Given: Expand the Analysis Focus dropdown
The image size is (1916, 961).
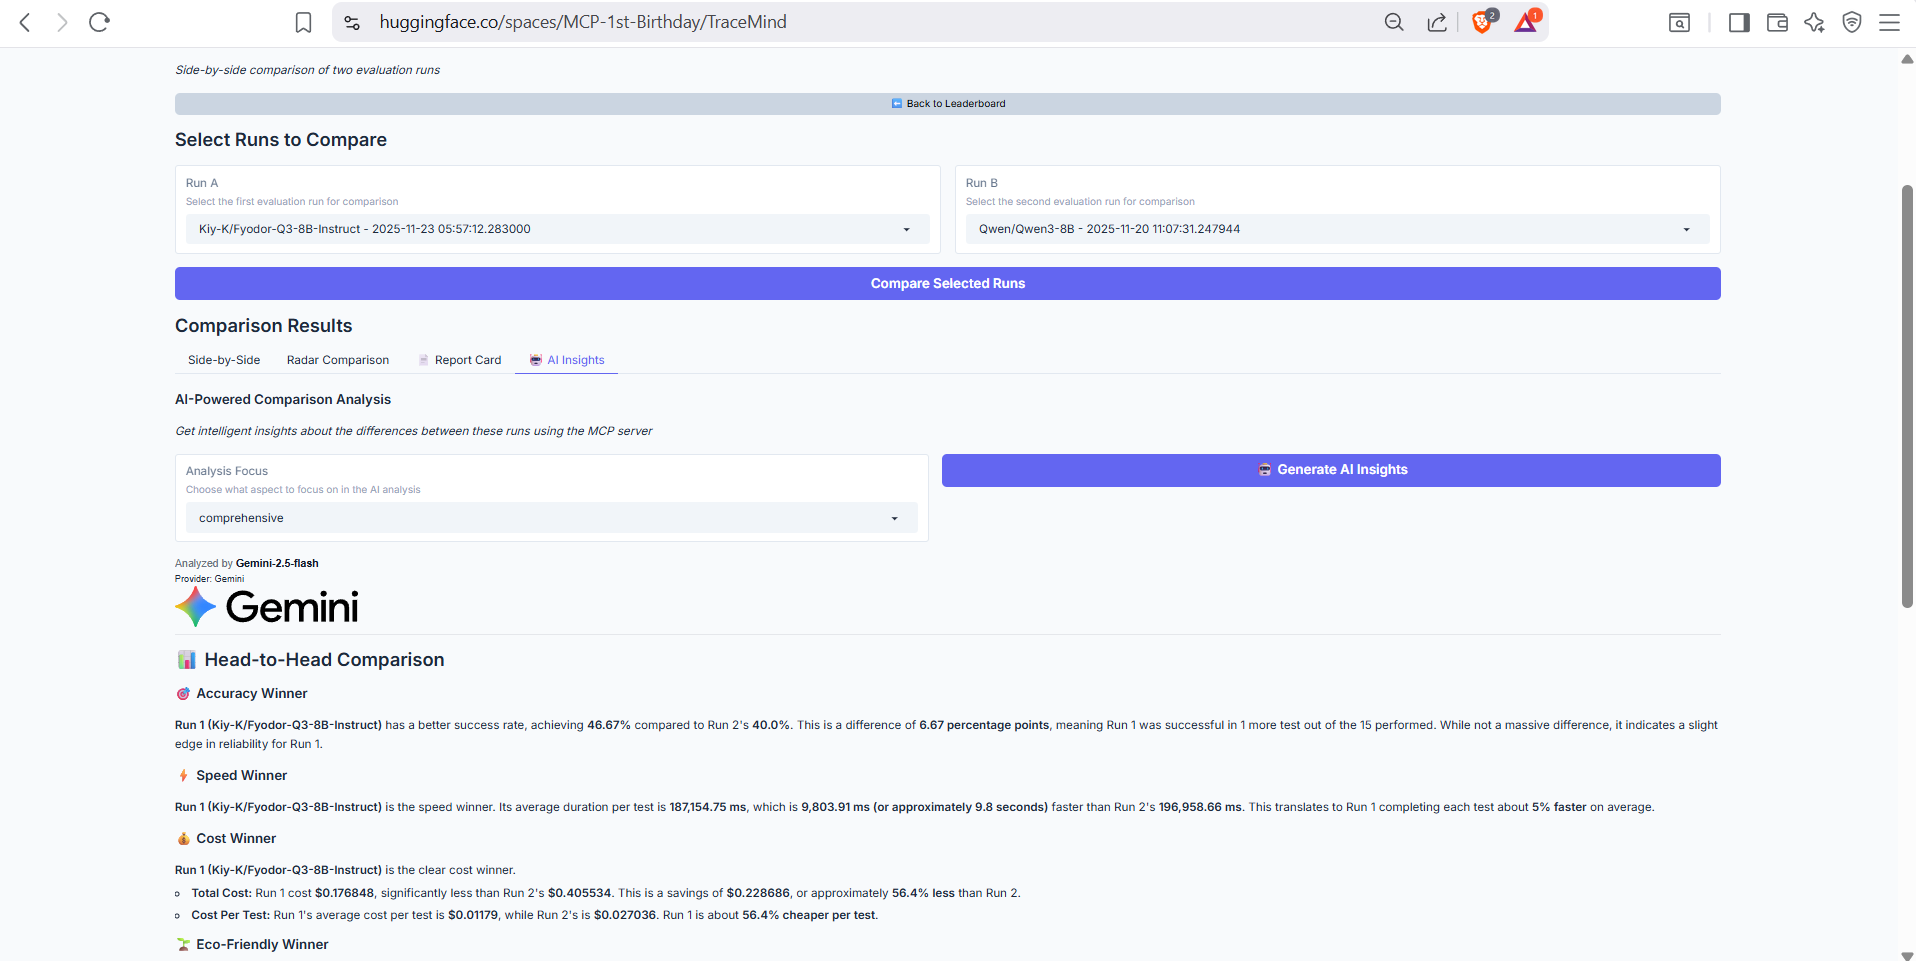Looking at the screenshot, I should tap(551, 518).
